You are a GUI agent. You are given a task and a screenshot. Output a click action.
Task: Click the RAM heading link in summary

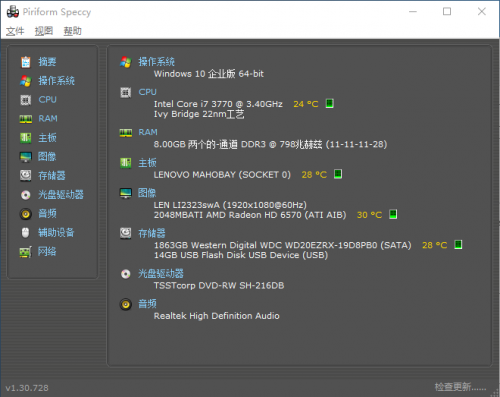(x=148, y=132)
